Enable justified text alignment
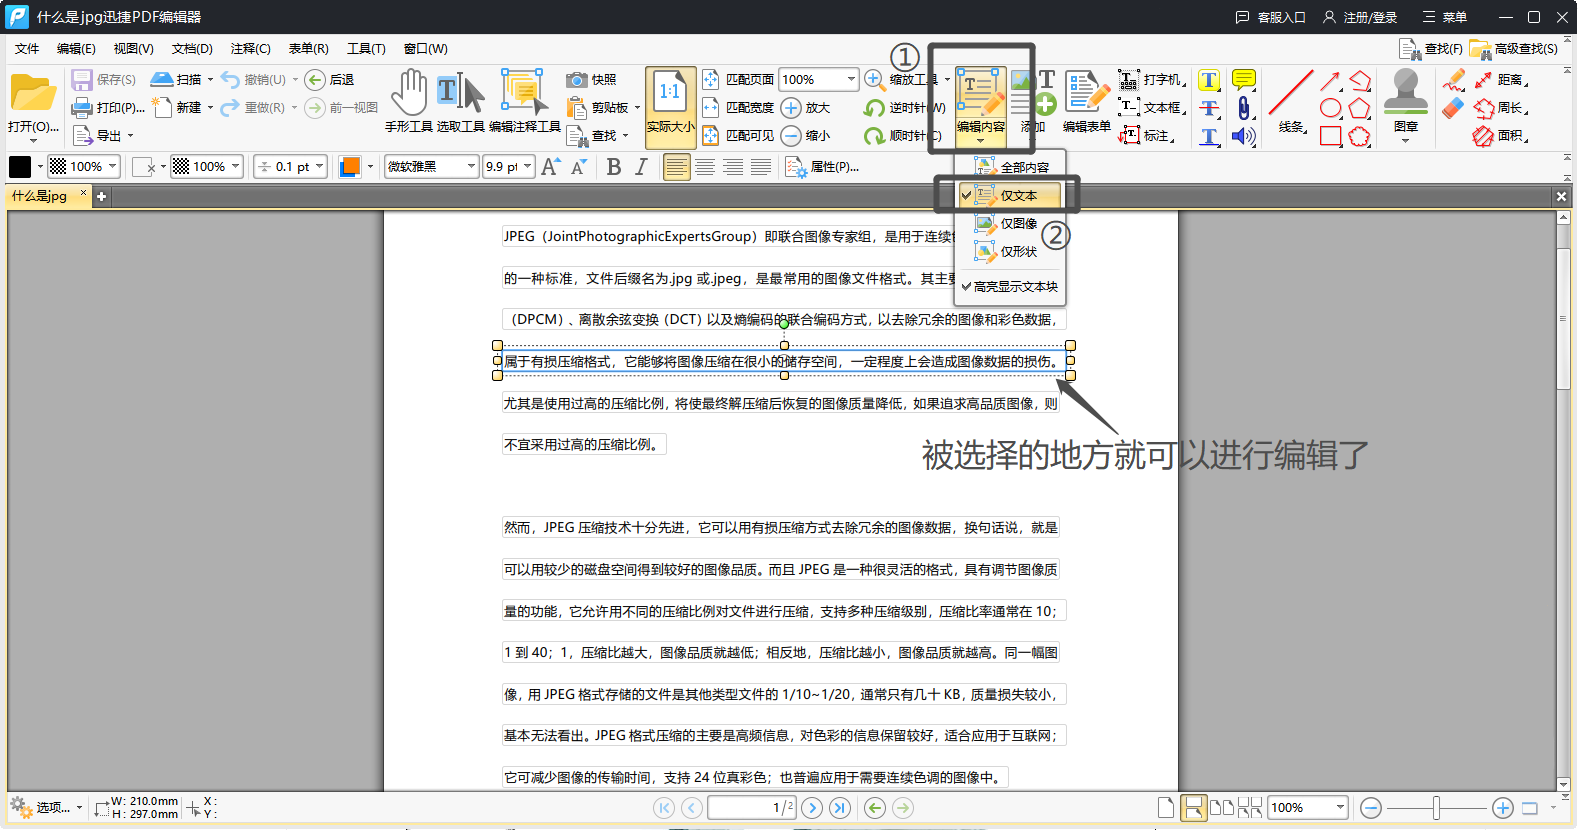 click(x=761, y=167)
